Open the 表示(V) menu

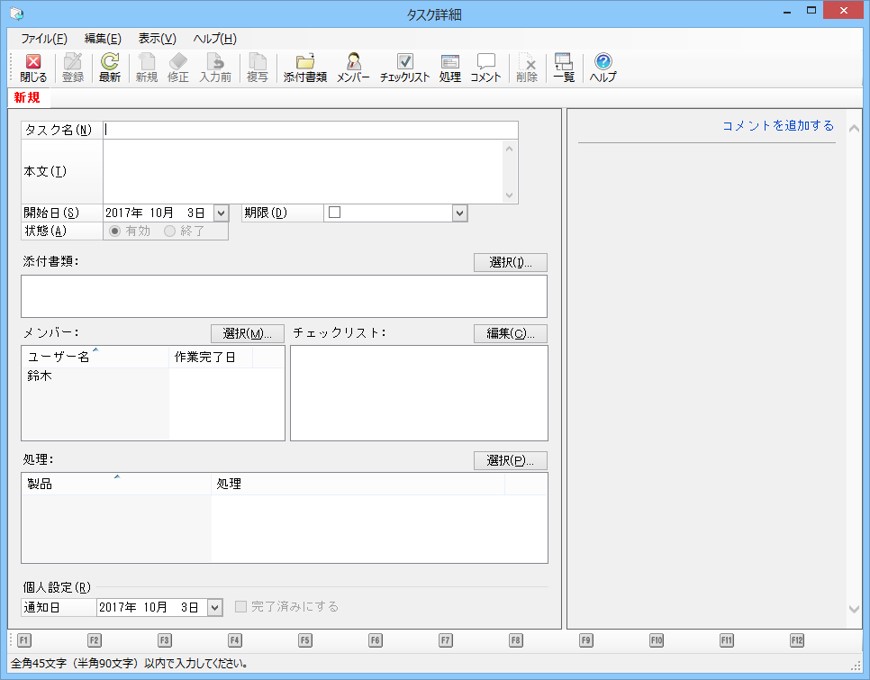(157, 38)
